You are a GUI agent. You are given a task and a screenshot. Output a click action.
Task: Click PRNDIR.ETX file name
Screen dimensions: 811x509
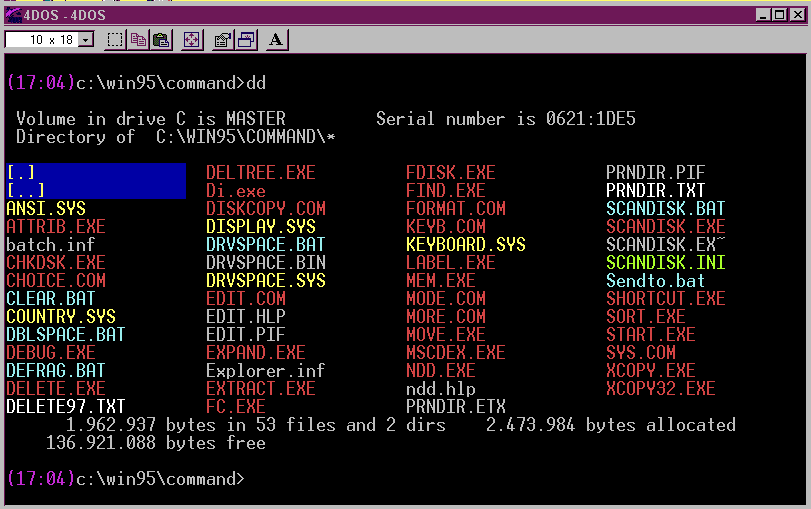coord(456,407)
